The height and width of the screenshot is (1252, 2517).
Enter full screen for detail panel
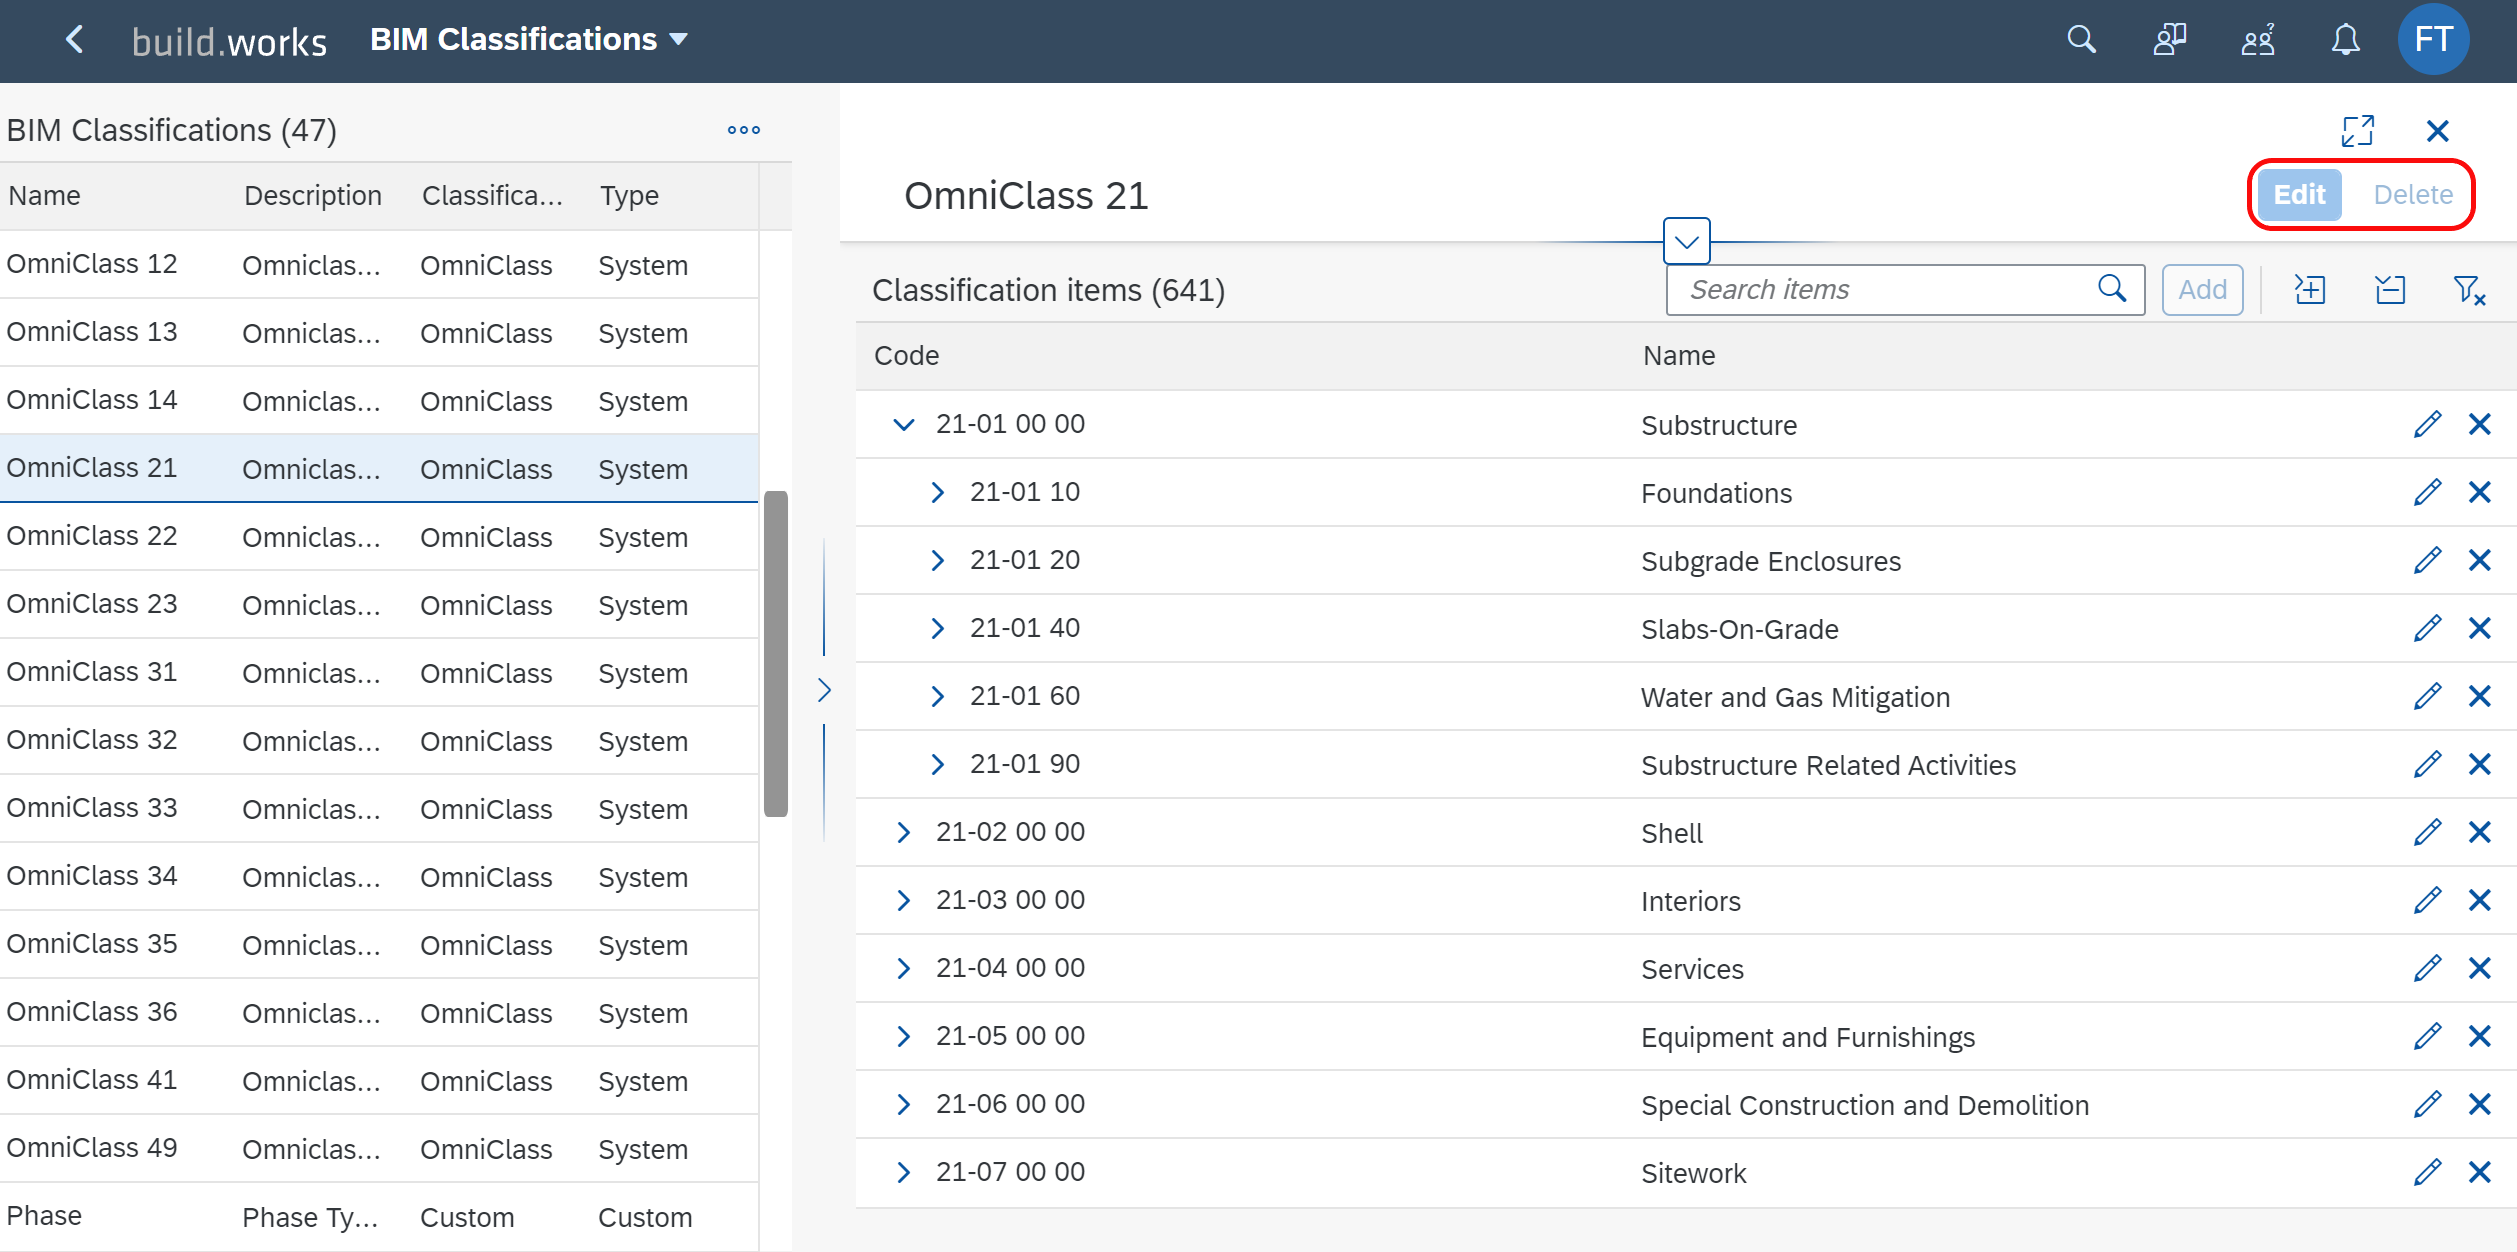tap(2357, 131)
